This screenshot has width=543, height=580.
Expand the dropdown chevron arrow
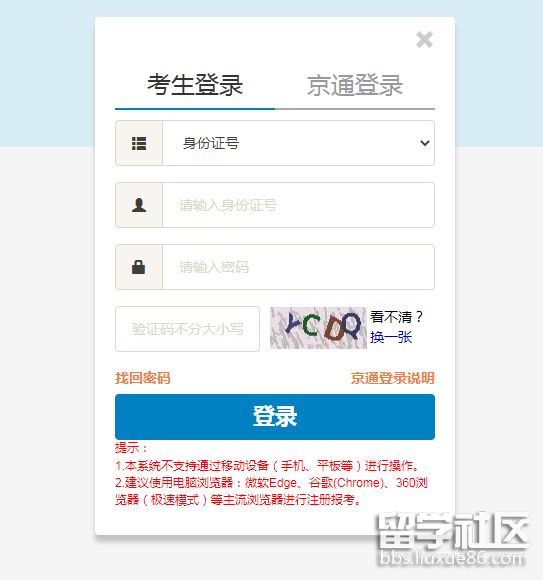pos(425,143)
